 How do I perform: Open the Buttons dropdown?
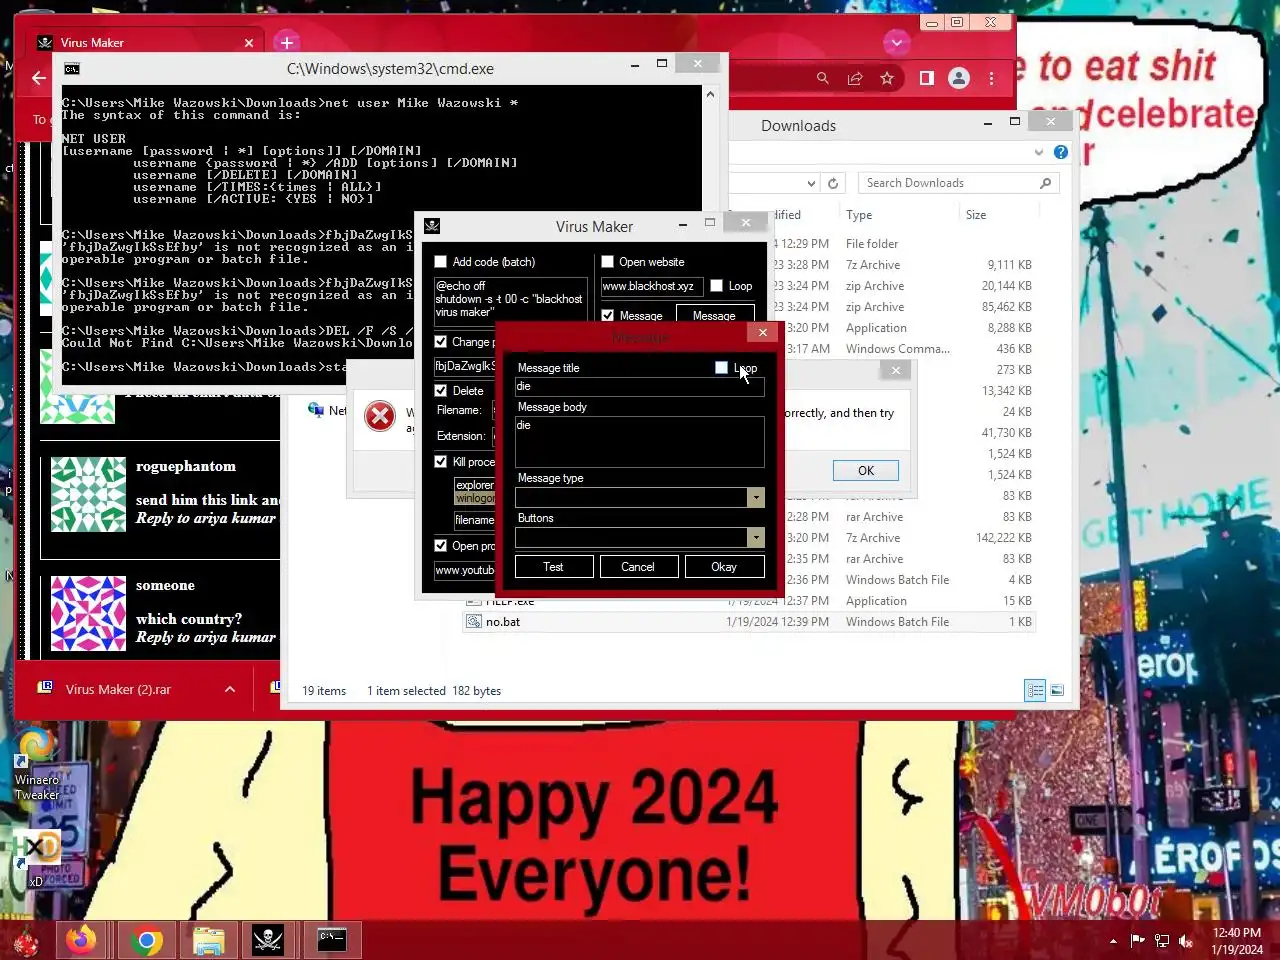[756, 537]
